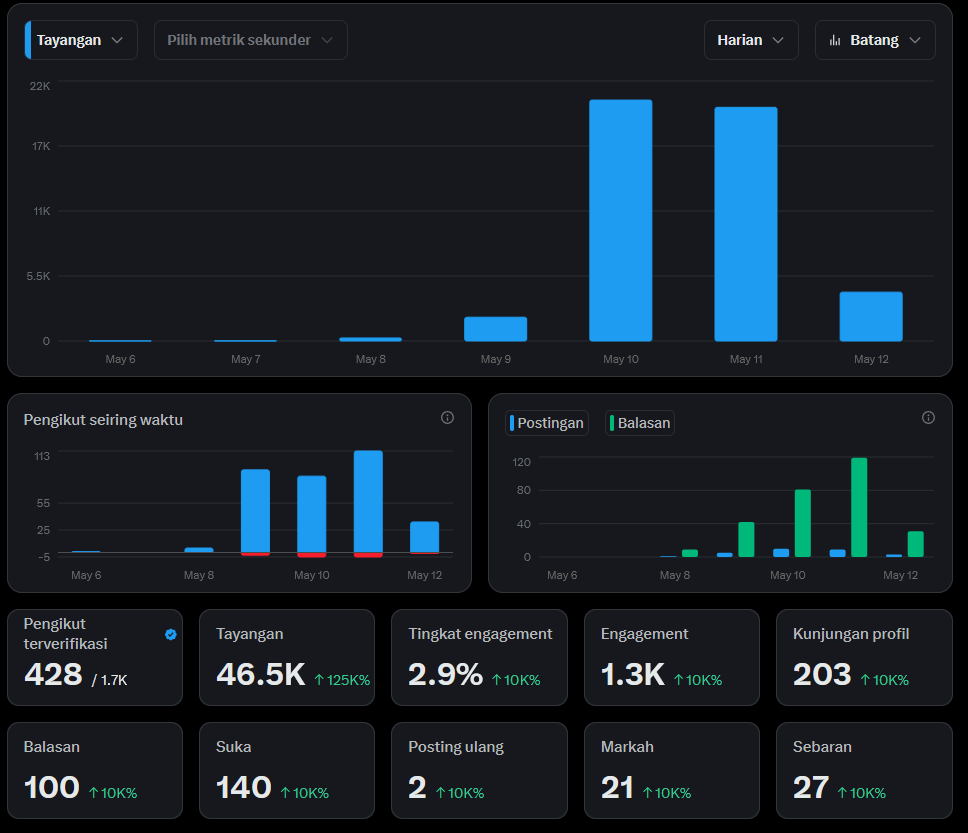Select the May 12 views bar
Viewport: 968px width, 833px height.
coord(871,317)
